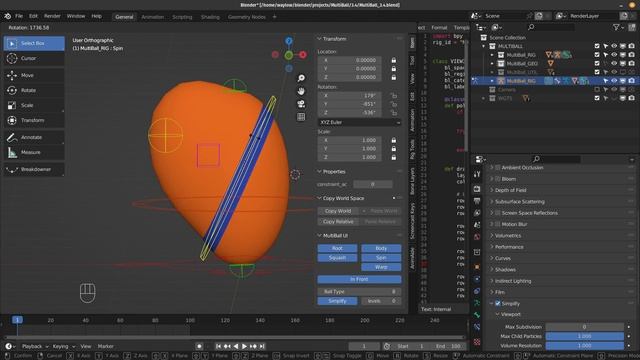Enable the Motion Blur checkbox
Image resolution: width=640 pixels, height=360 pixels.
(x=498, y=224)
